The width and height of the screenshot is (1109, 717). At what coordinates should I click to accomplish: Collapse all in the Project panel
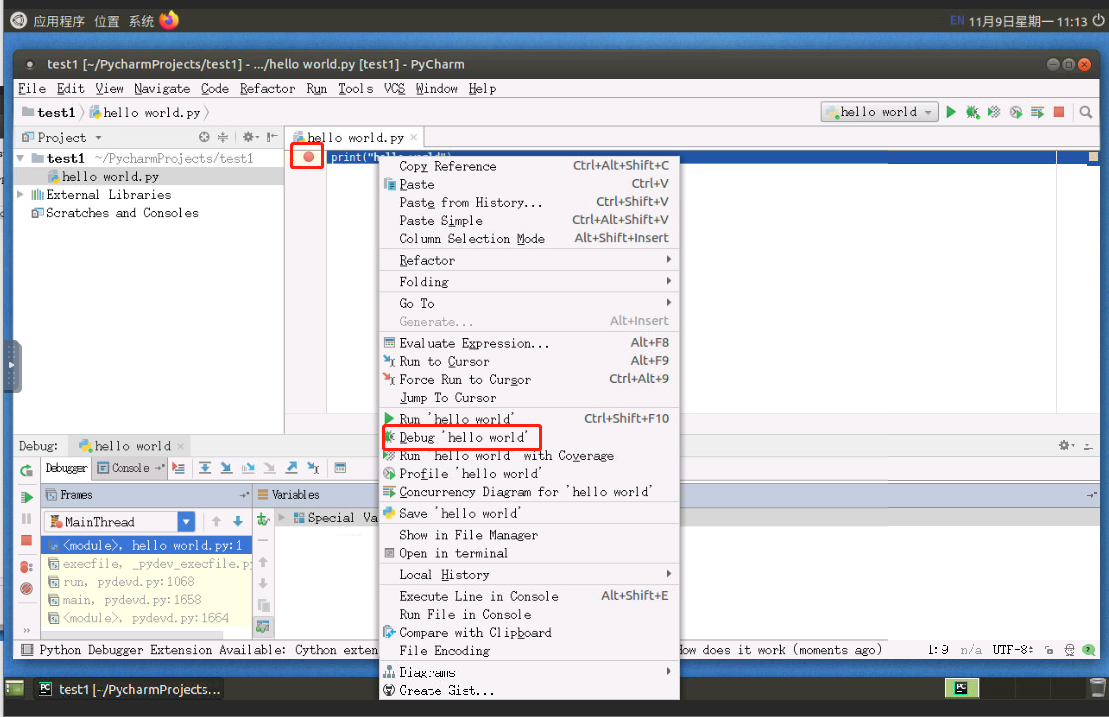click(x=223, y=137)
